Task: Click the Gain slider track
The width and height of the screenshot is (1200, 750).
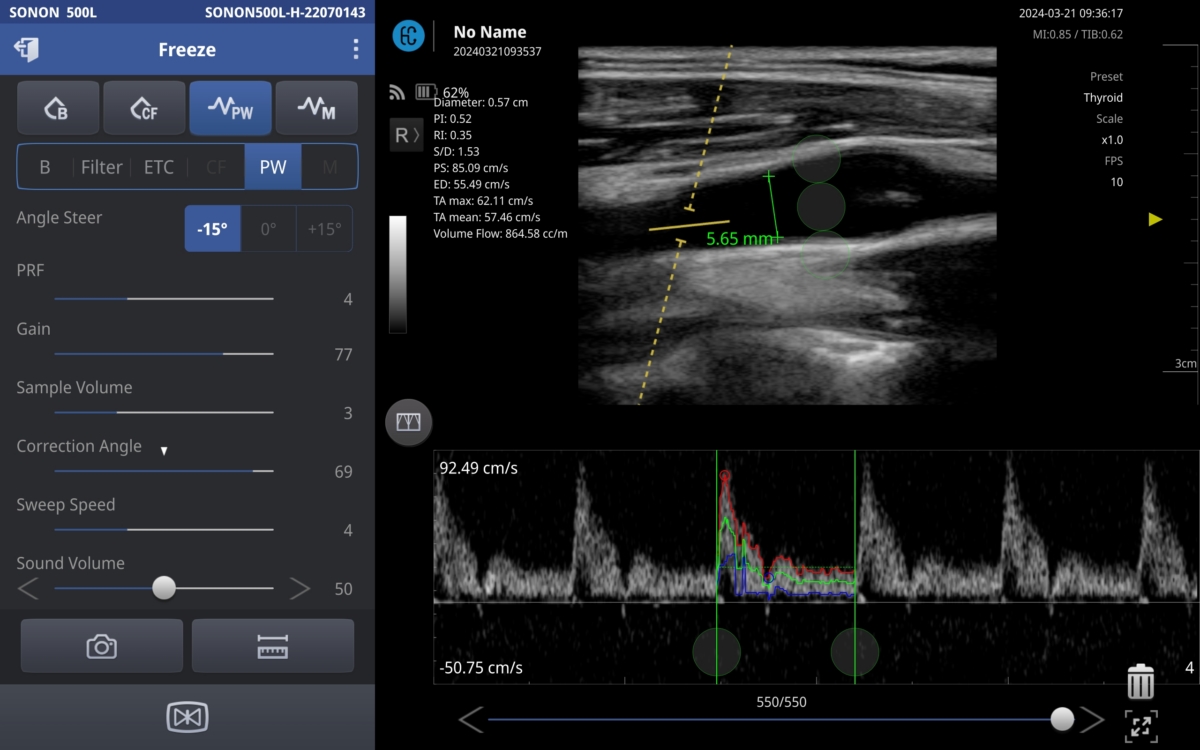Action: [x=163, y=354]
